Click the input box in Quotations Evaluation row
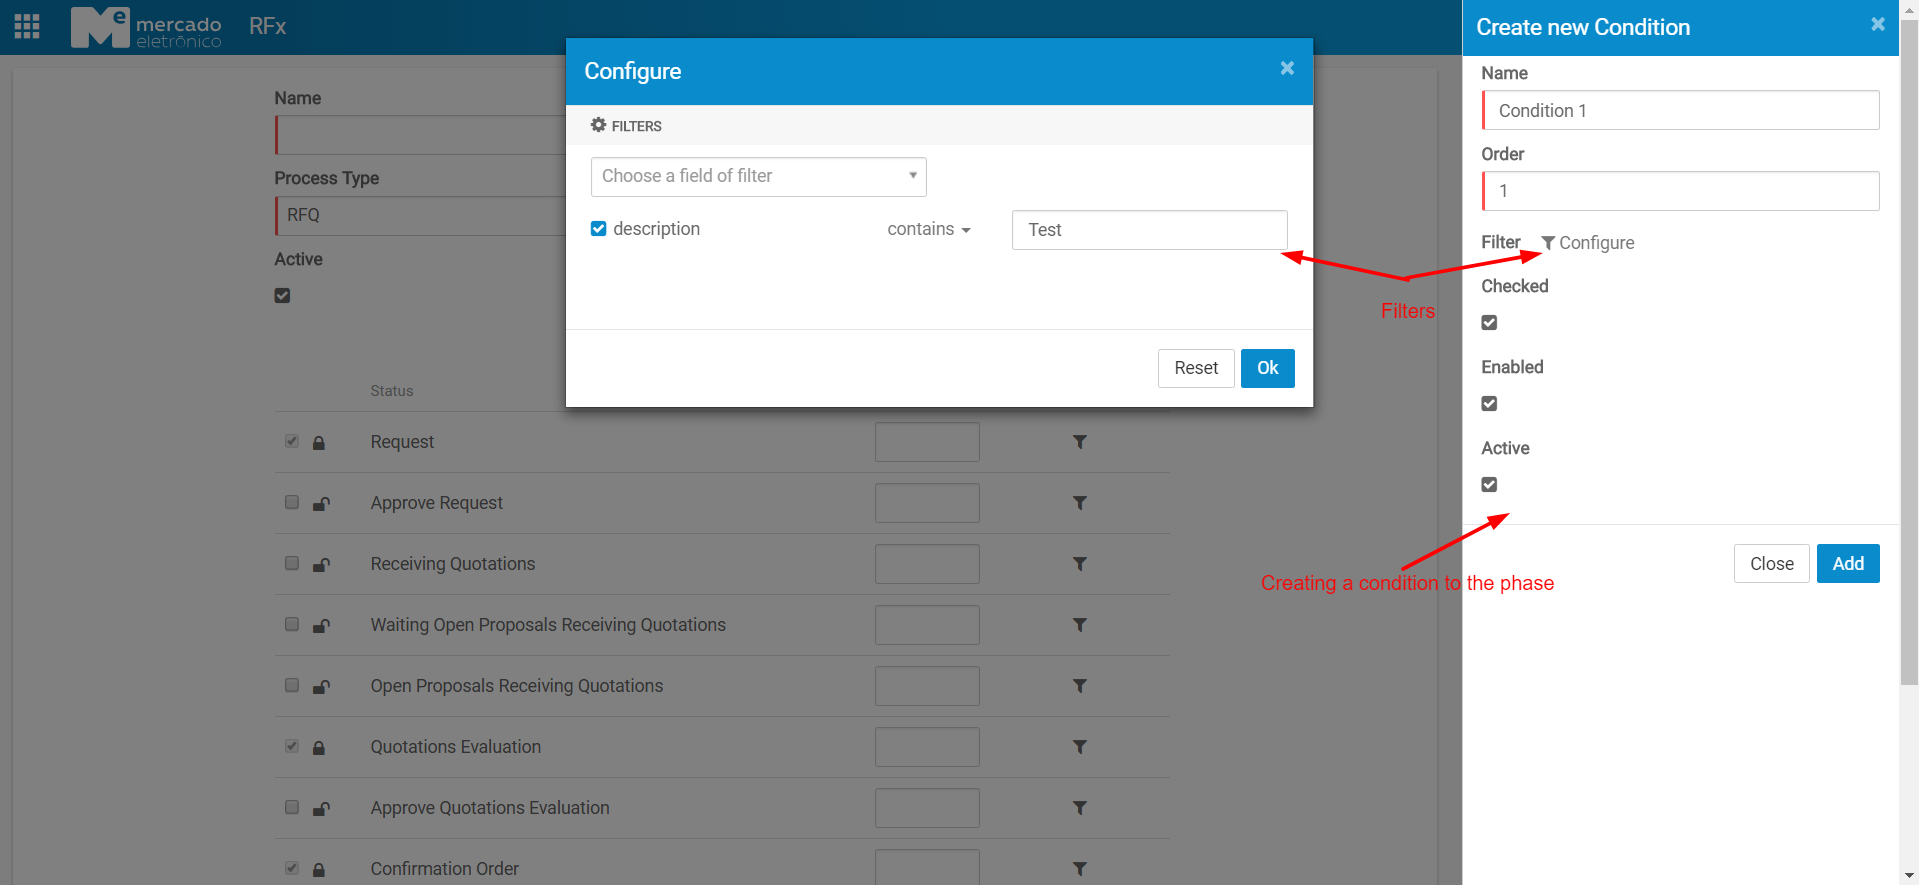 pos(927,747)
